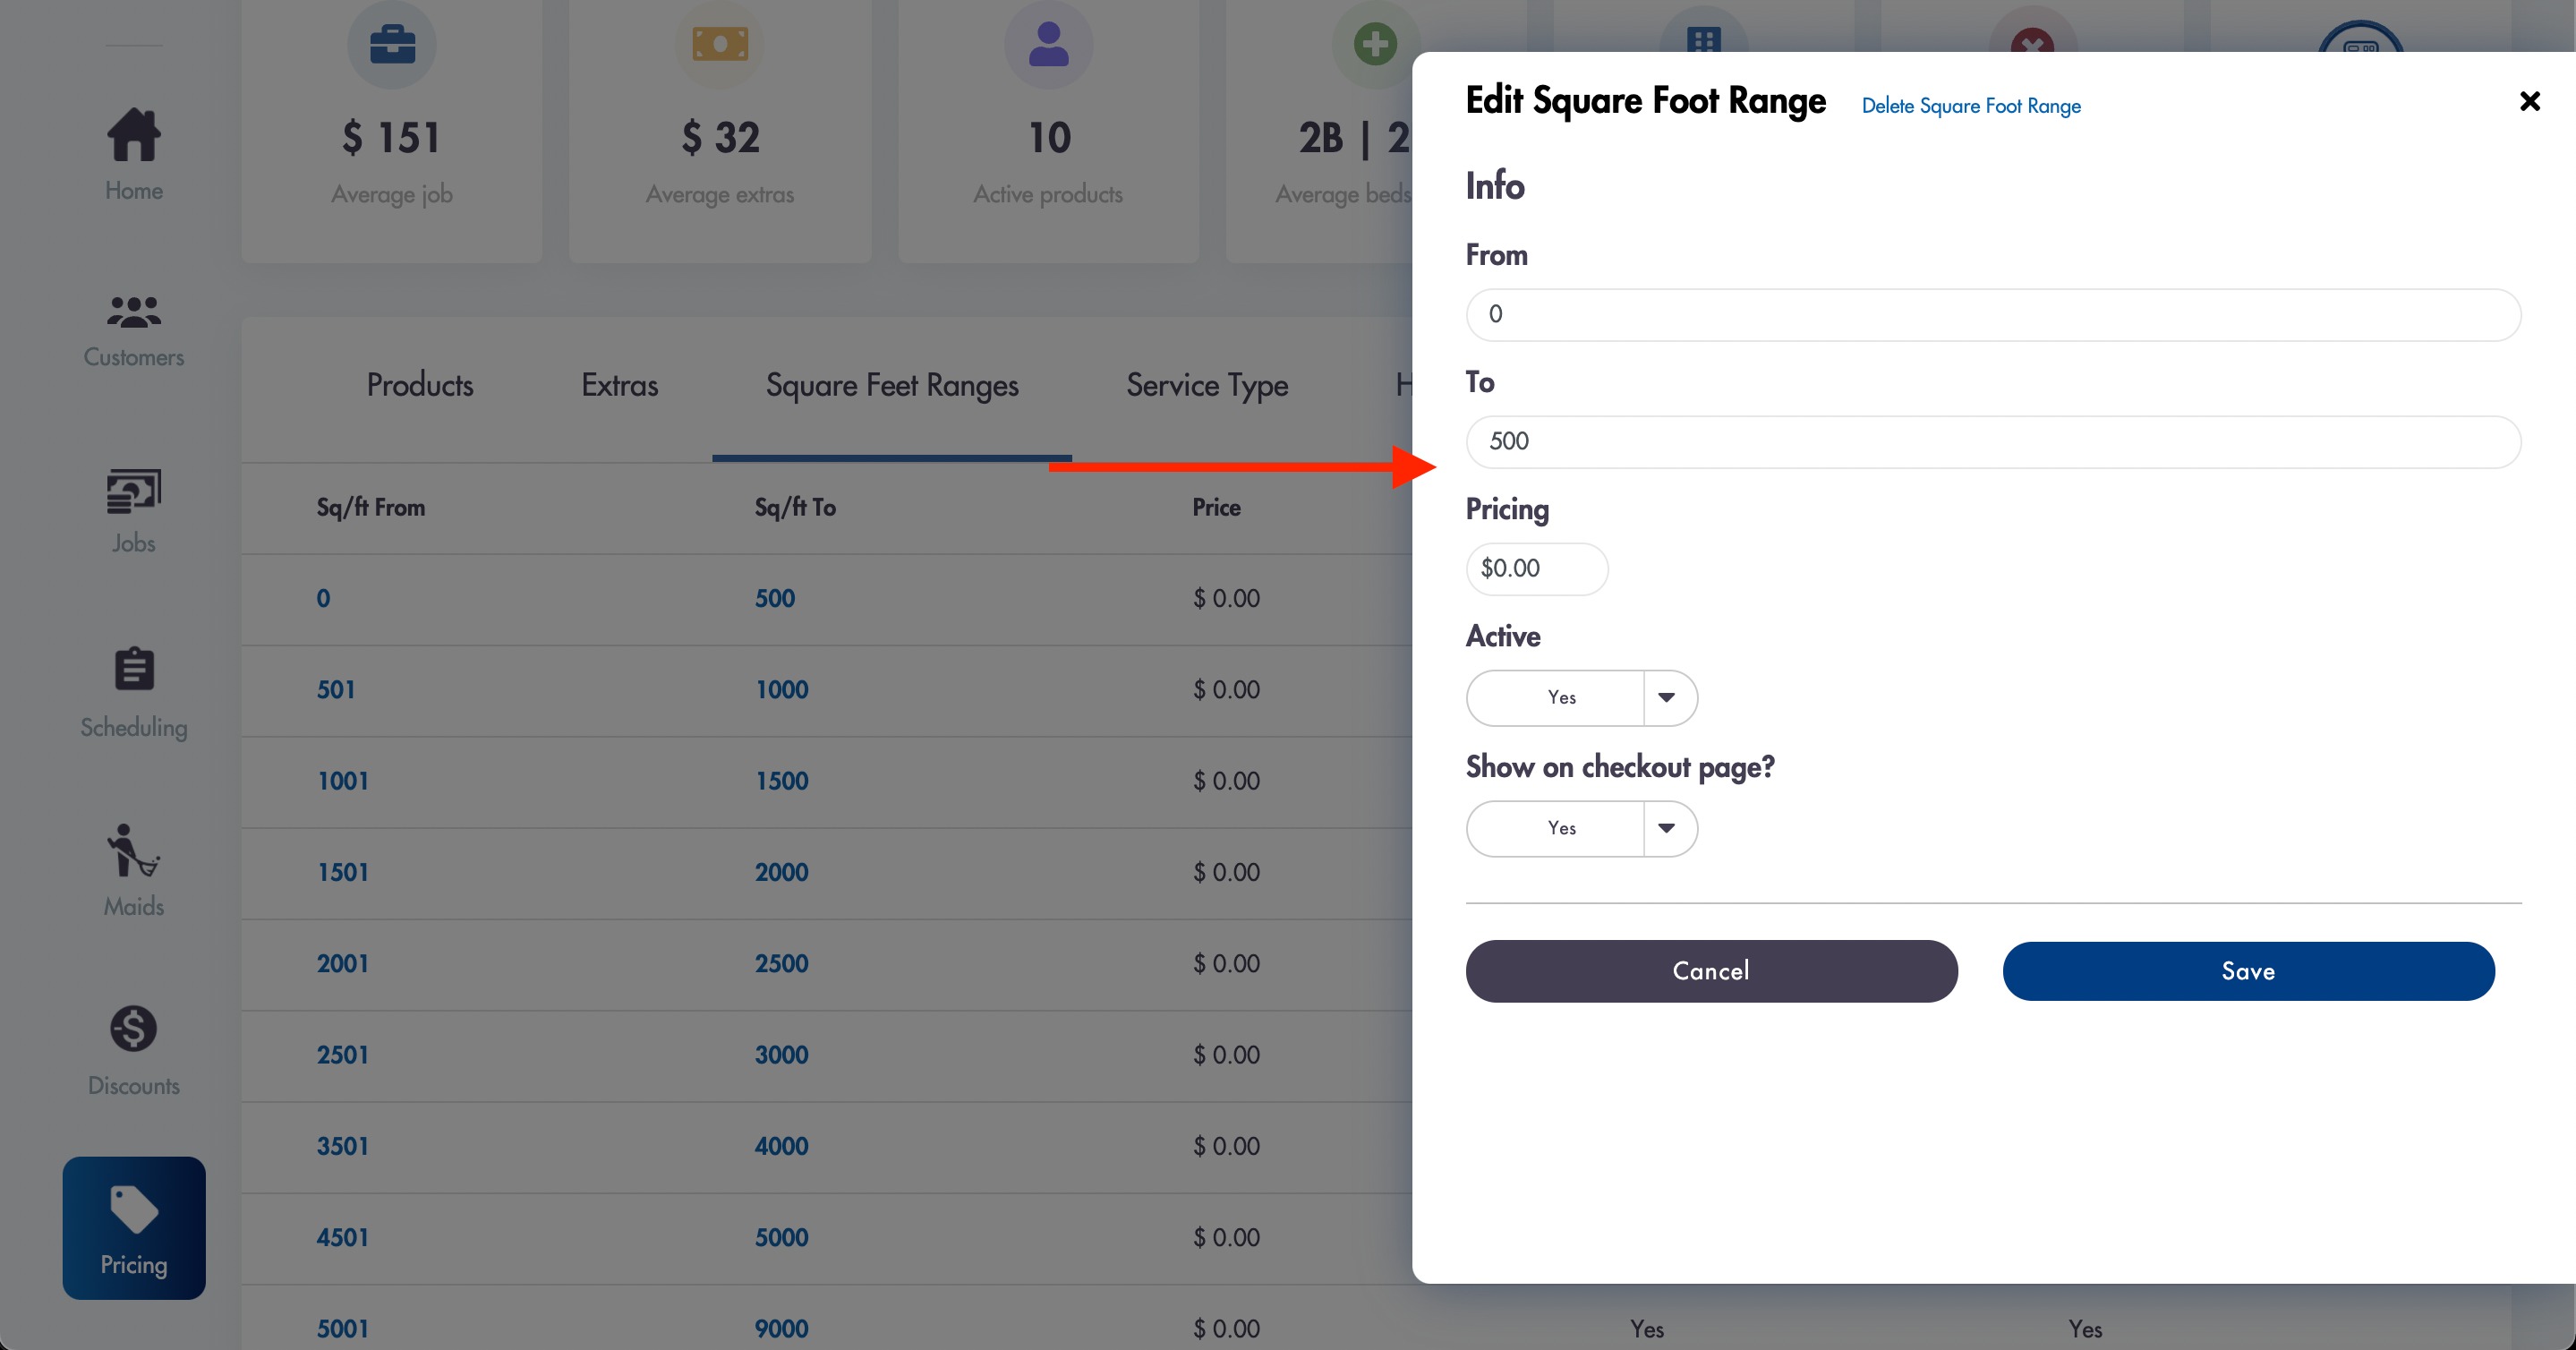Image resolution: width=2576 pixels, height=1350 pixels.
Task: Close the Edit Square Foot Range panel
Action: pos(2530,101)
